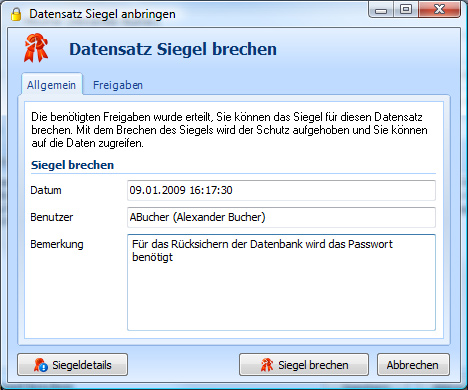Open Siegeldetails button

pyautogui.click(x=72, y=365)
